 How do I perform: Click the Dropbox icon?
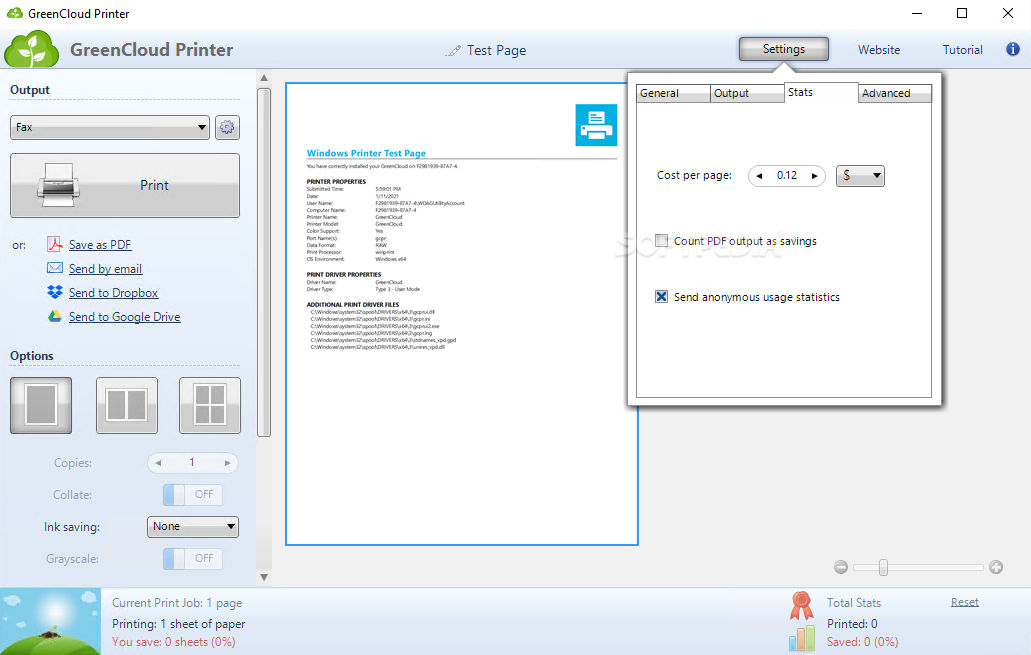pos(55,292)
